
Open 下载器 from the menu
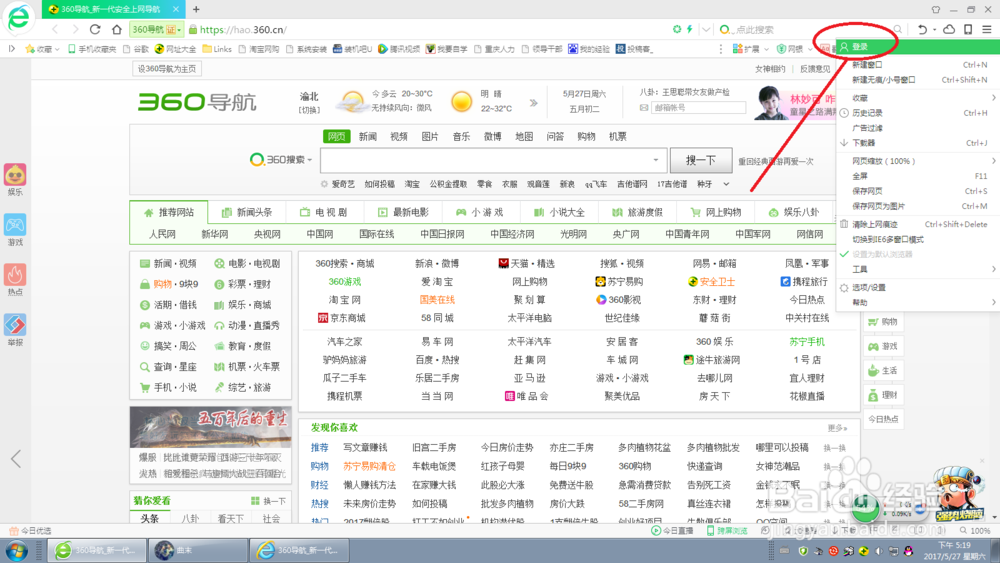pyautogui.click(x=916, y=143)
